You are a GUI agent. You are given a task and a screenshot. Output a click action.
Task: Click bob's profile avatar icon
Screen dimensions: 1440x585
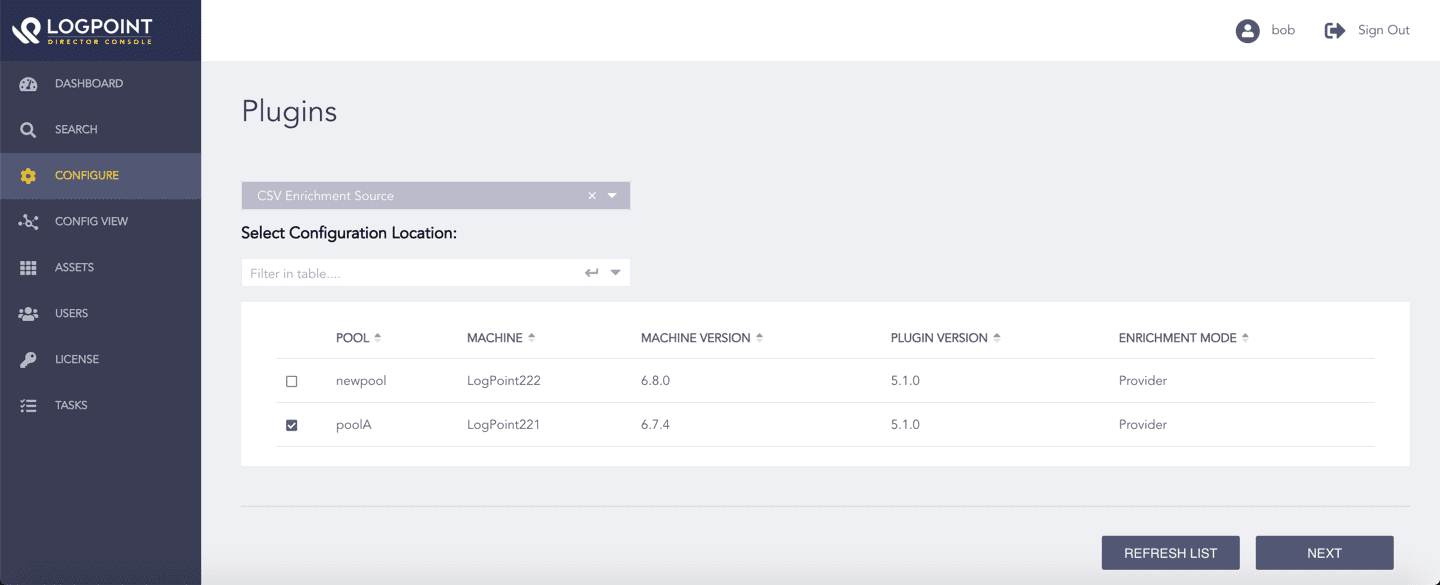1247,29
